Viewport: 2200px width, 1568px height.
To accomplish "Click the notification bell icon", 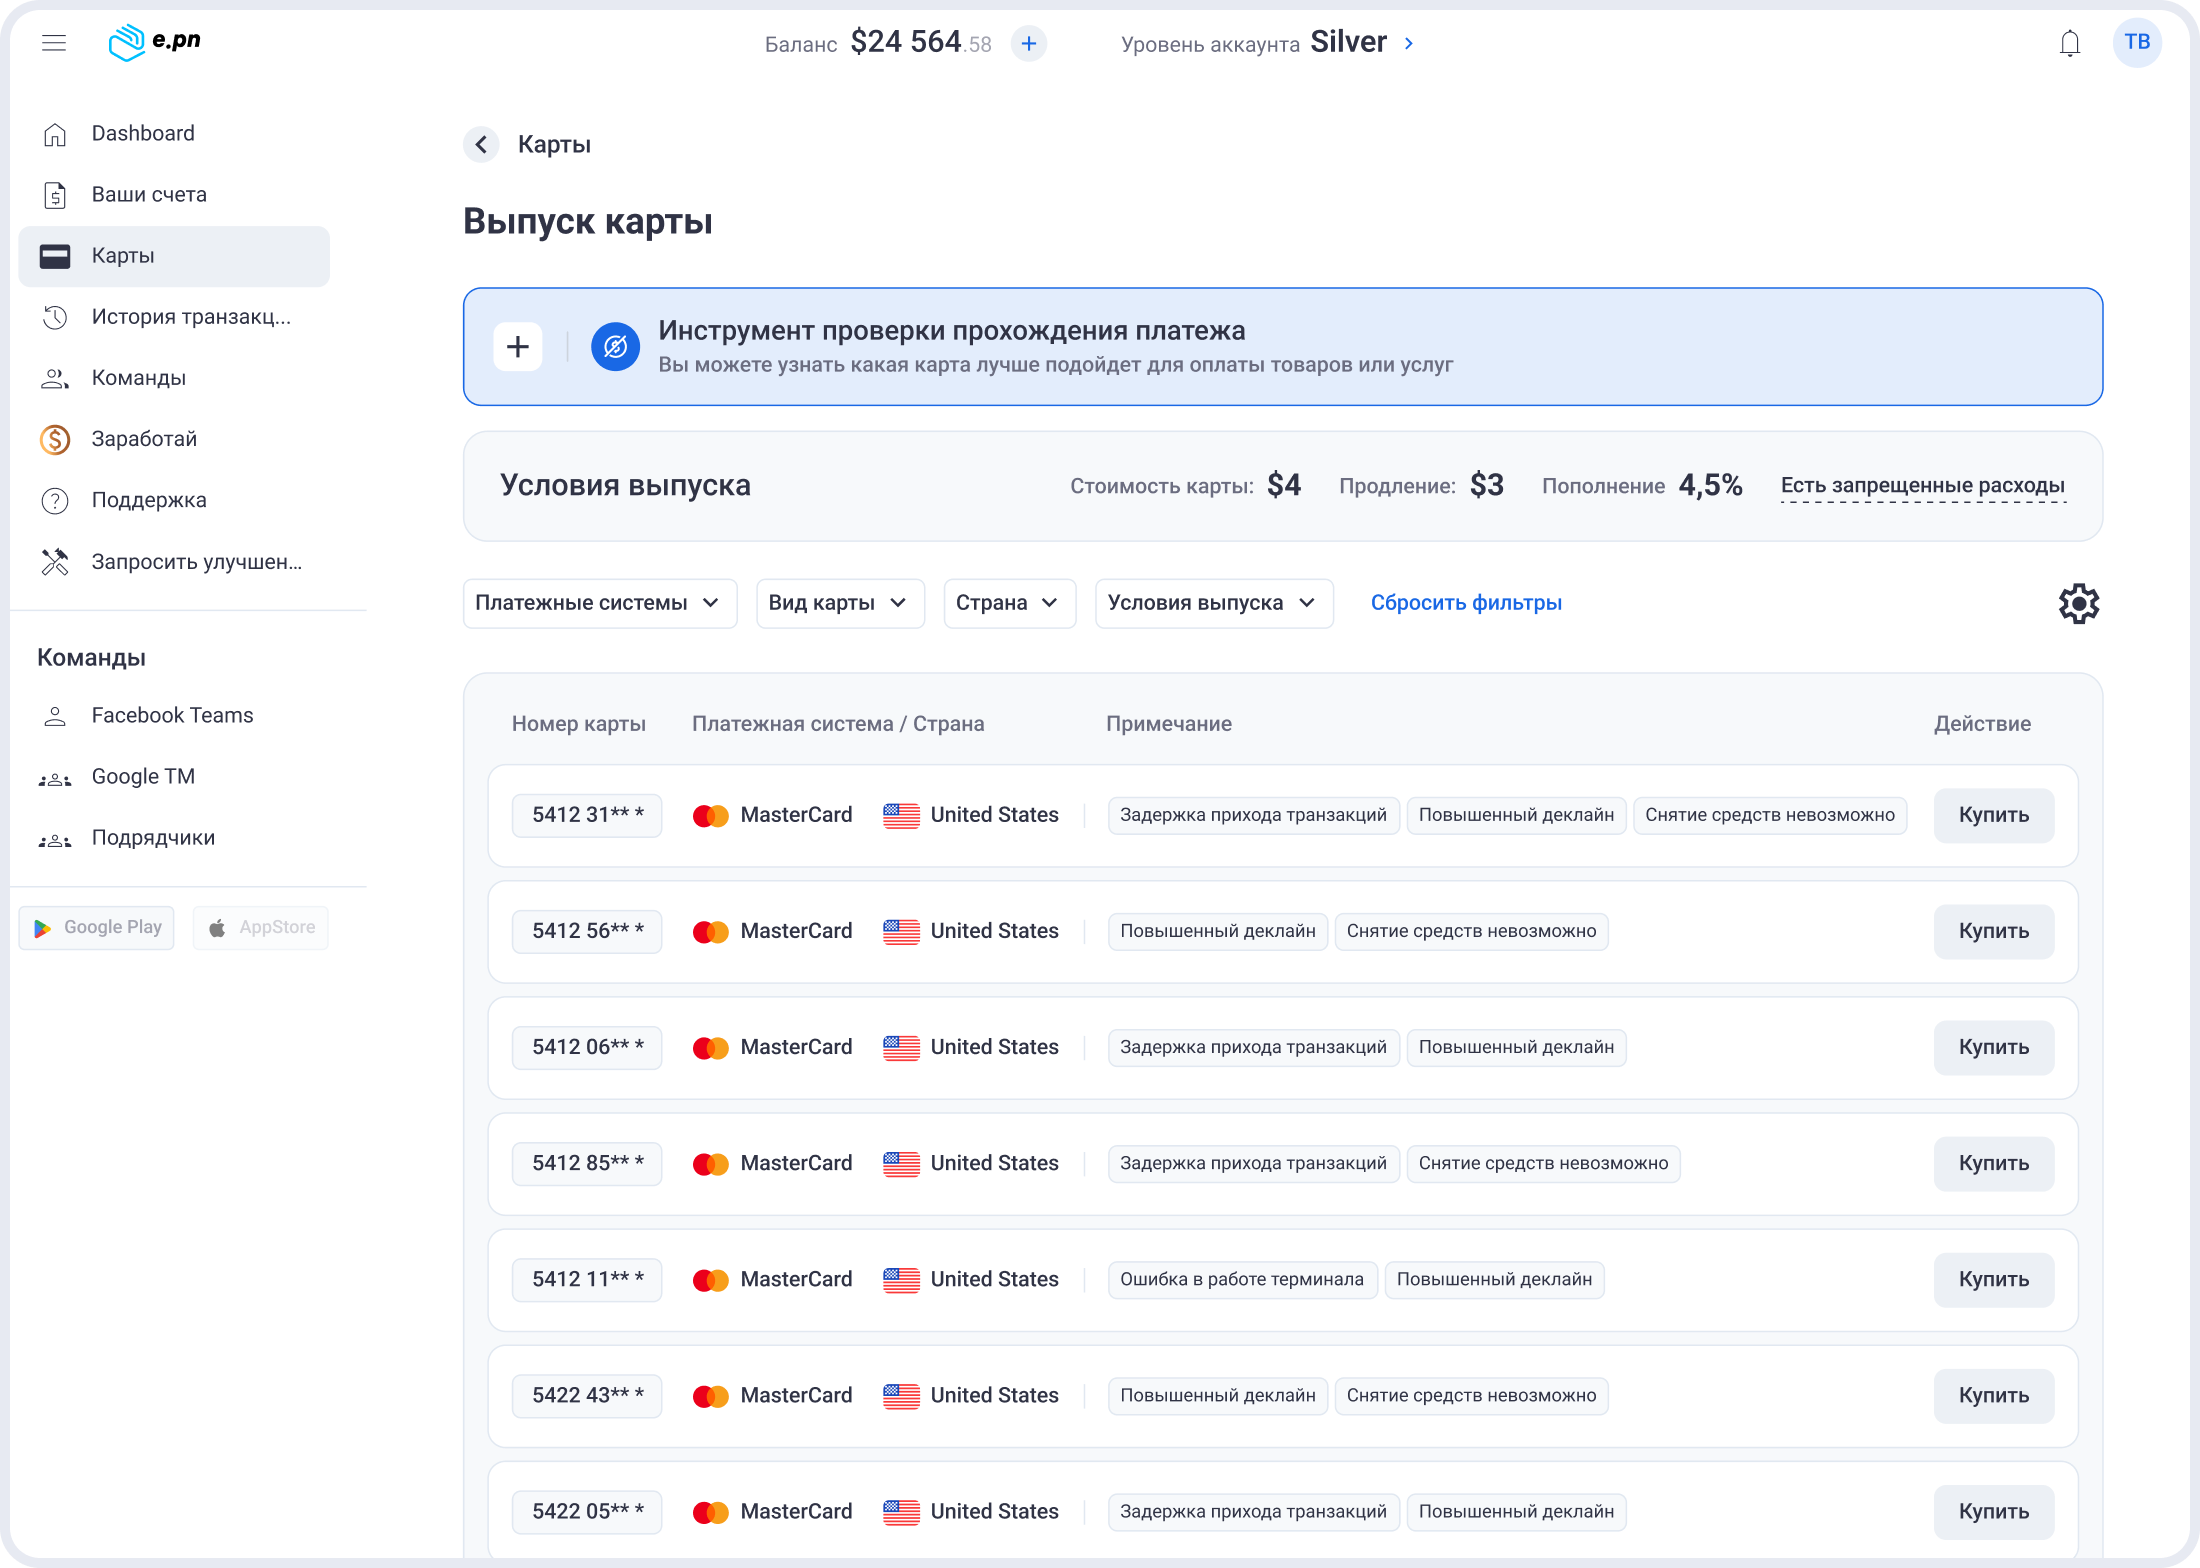I will coord(2069,43).
